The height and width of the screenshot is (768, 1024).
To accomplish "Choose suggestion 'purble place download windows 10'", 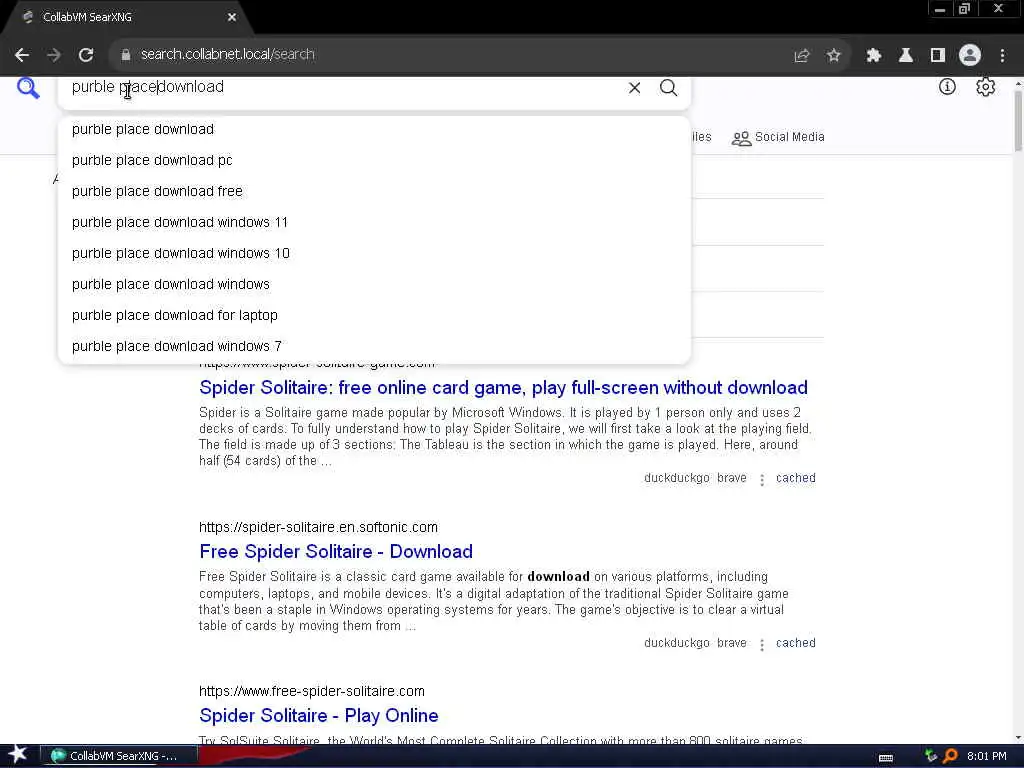I will point(374,253).
